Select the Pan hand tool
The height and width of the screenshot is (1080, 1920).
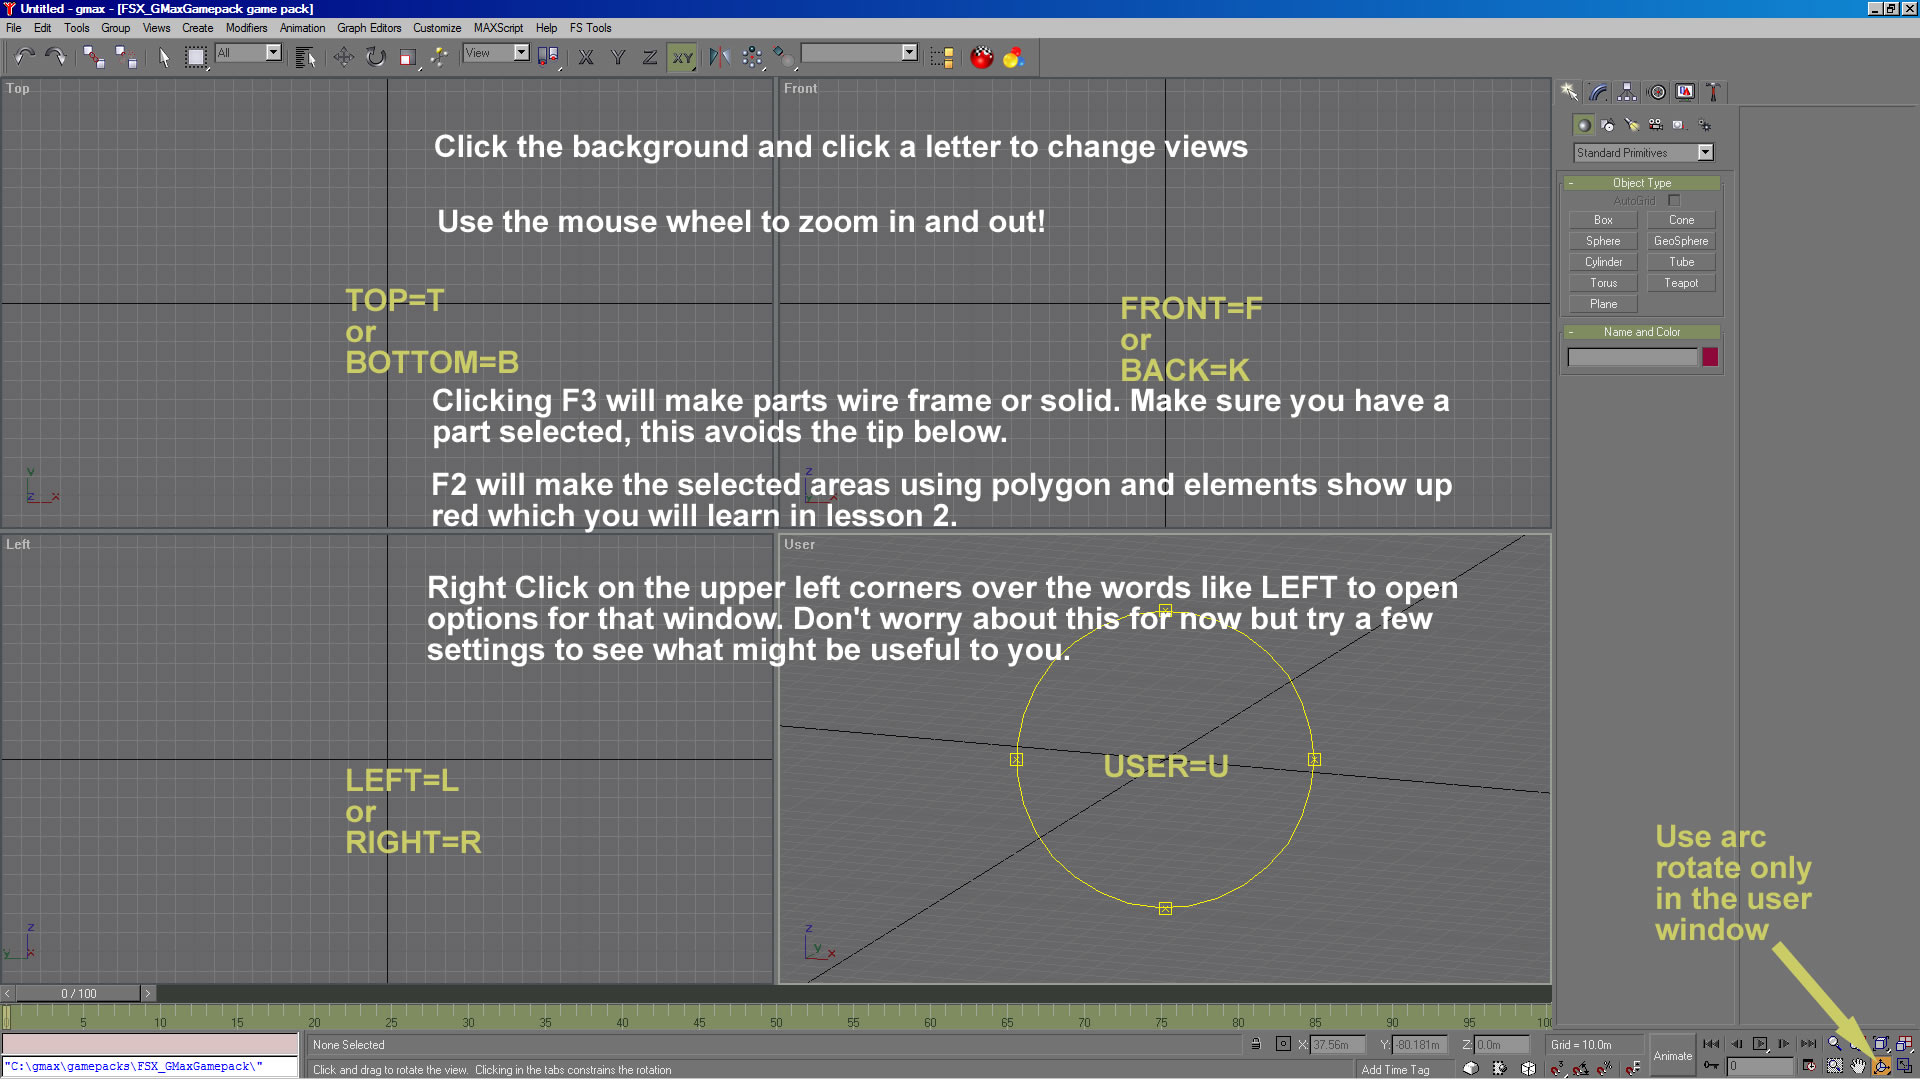click(1858, 1067)
